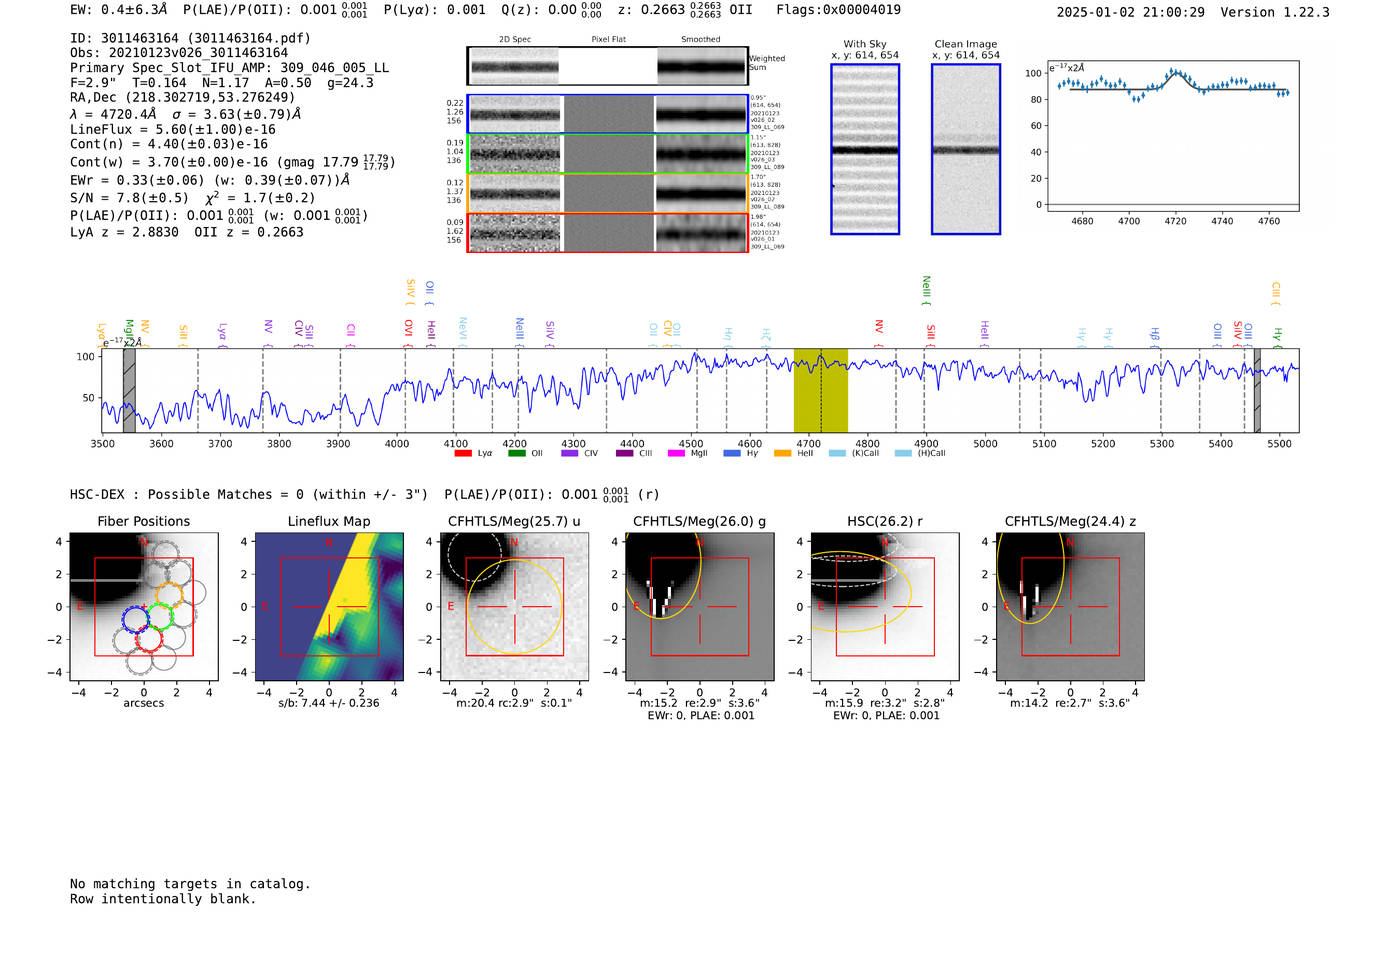Image resolution: width=1400 pixels, height=953 pixels.
Task: Click the red Lyα legend swatch
Action: click(463, 453)
